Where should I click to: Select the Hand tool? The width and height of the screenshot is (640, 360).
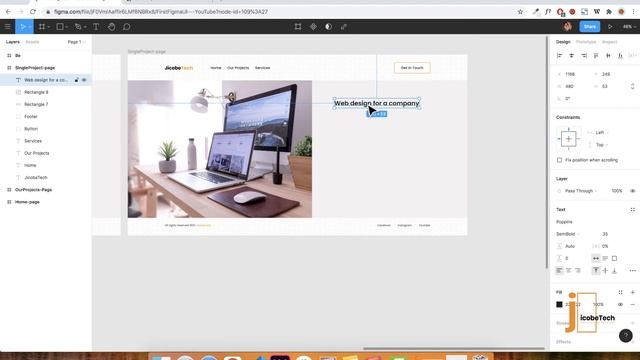click(111, 27)
